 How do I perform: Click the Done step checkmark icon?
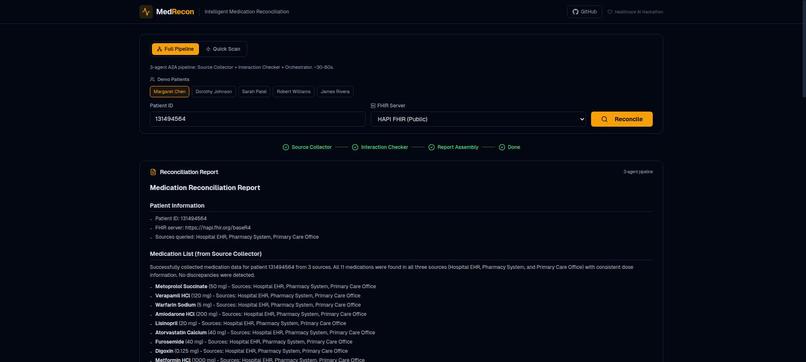click(x=502, y=147)
